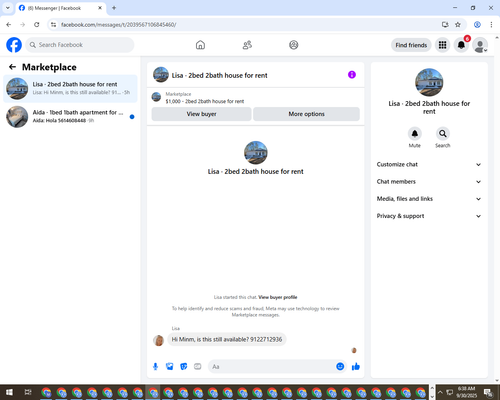Click the browser back arrow

pos(9,25)
